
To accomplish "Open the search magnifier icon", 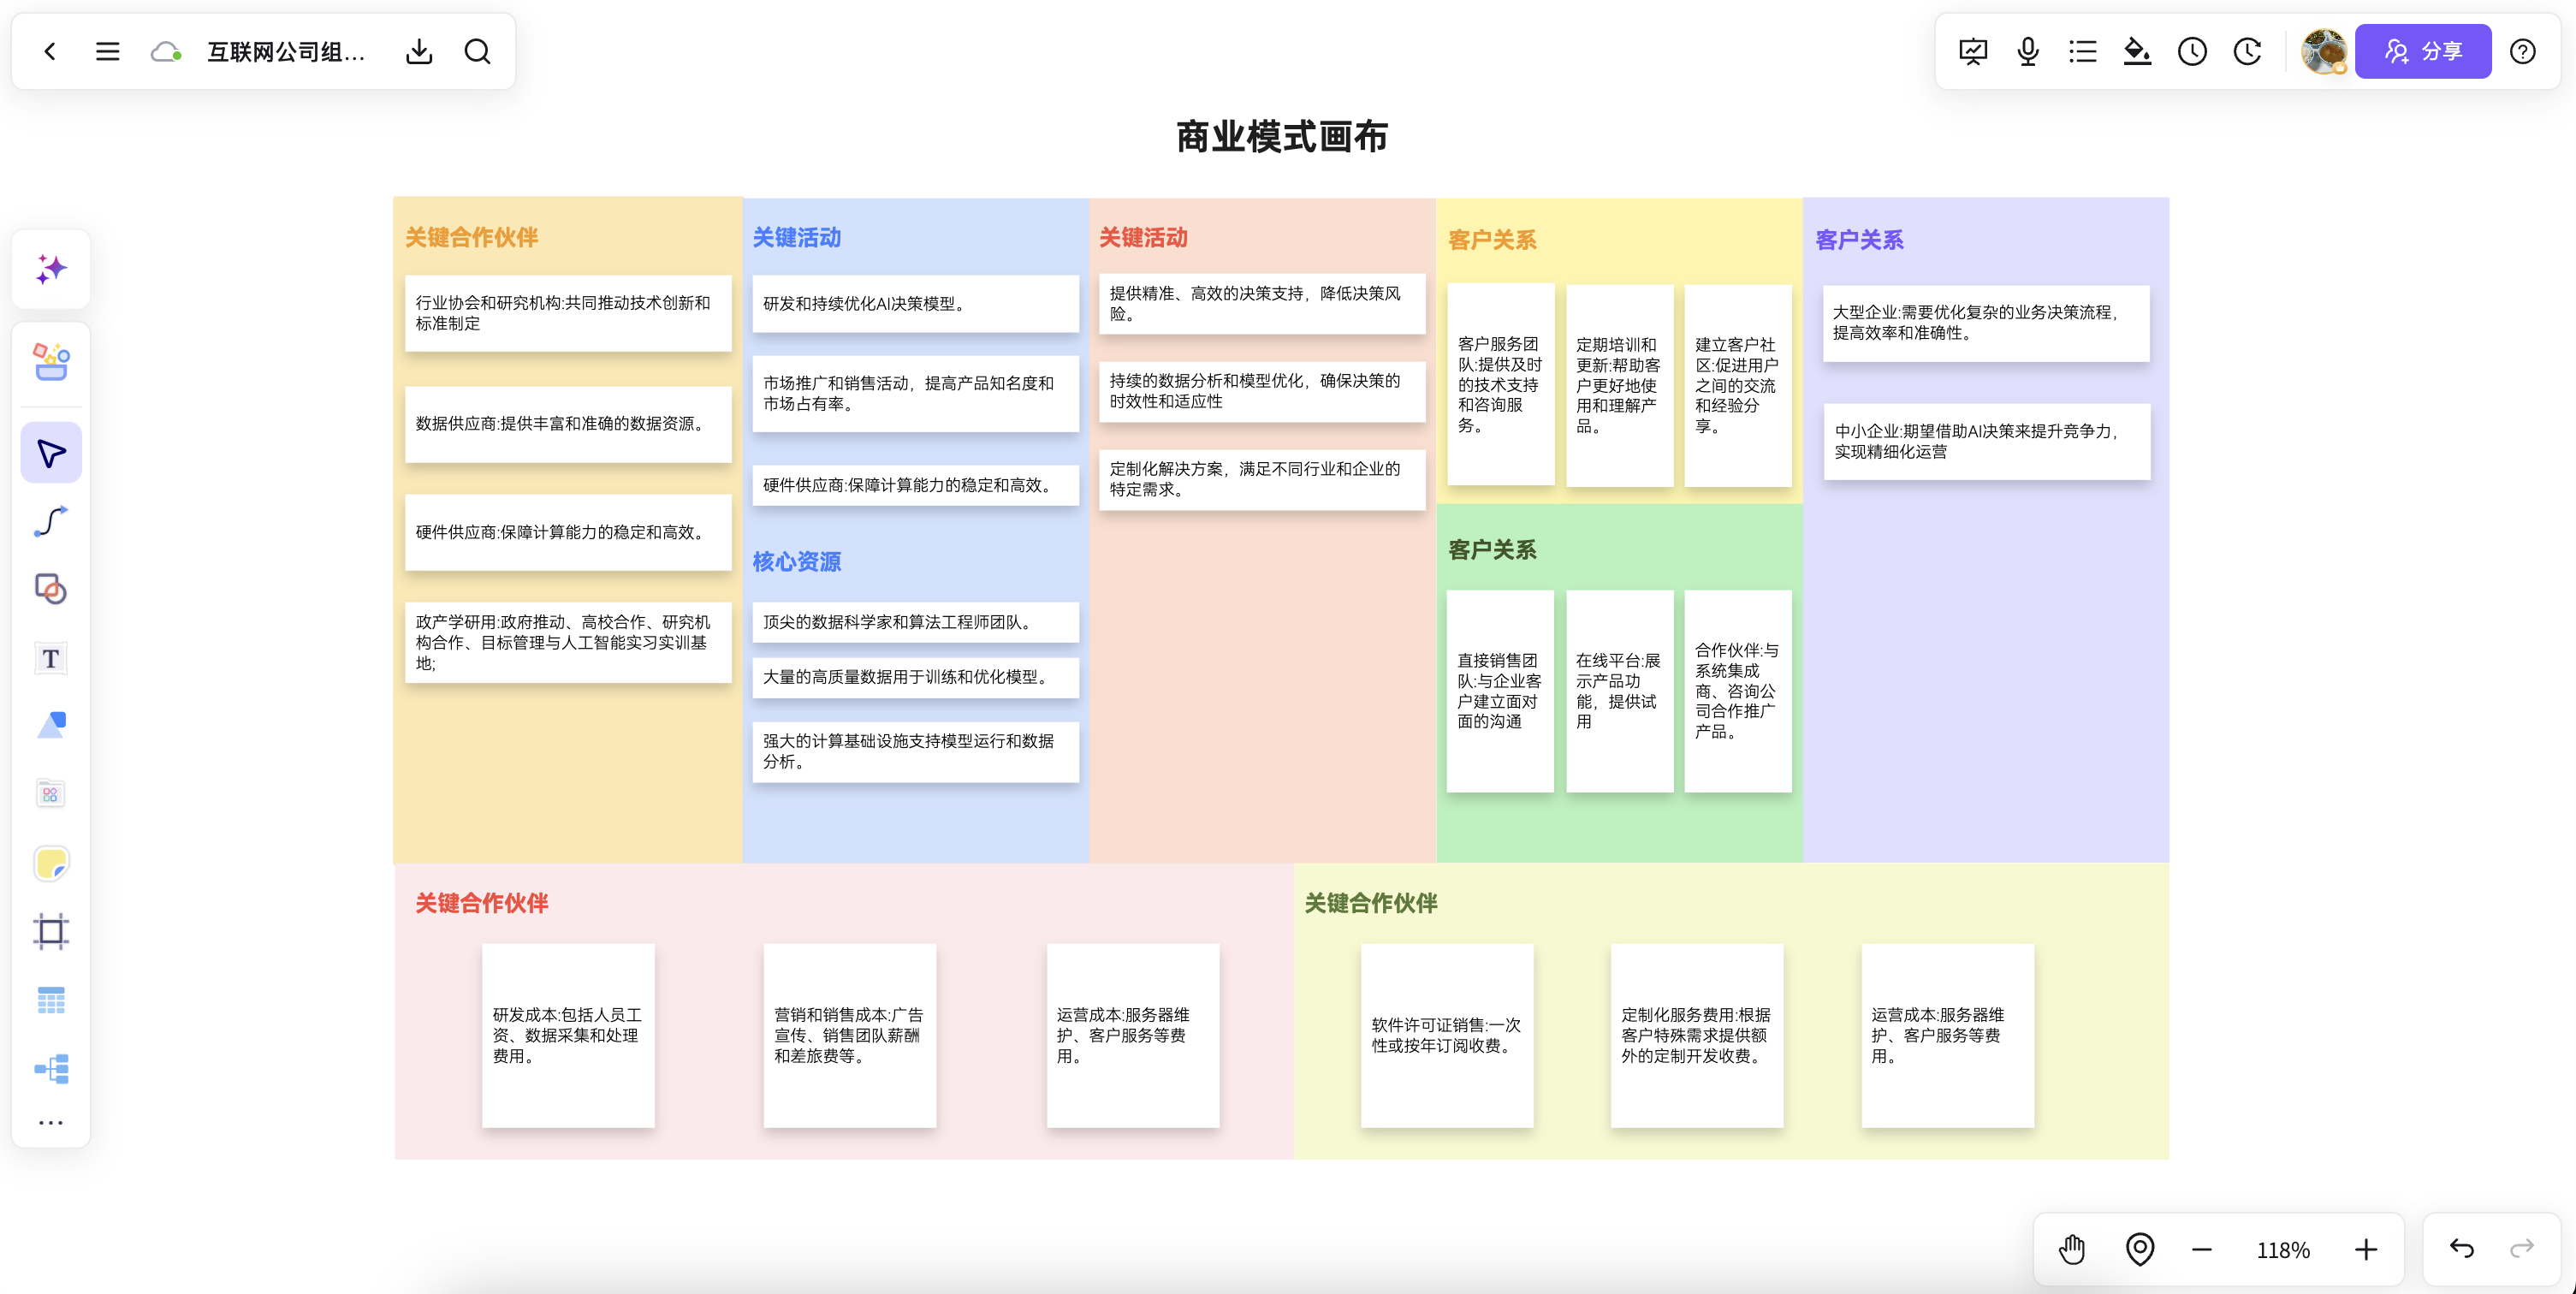I will click(x=478, y=51).
